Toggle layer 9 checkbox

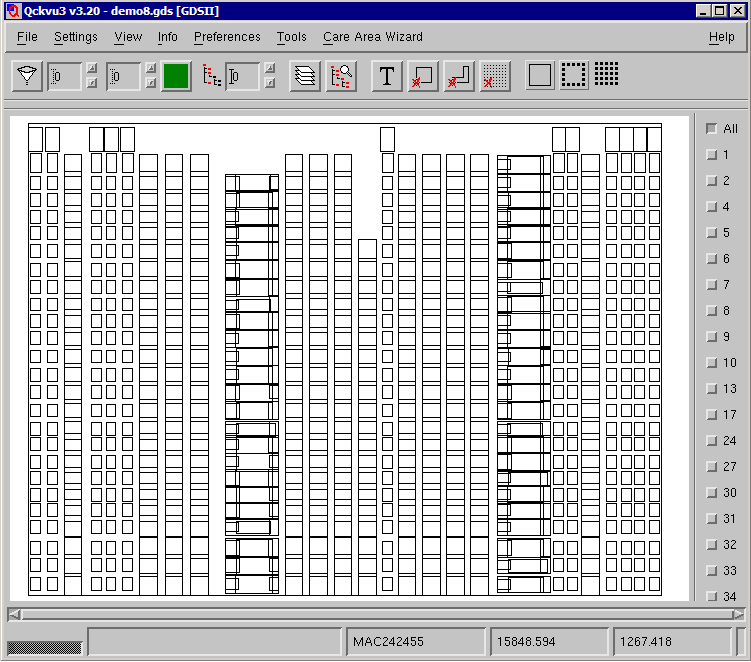[x=711, y=336]
